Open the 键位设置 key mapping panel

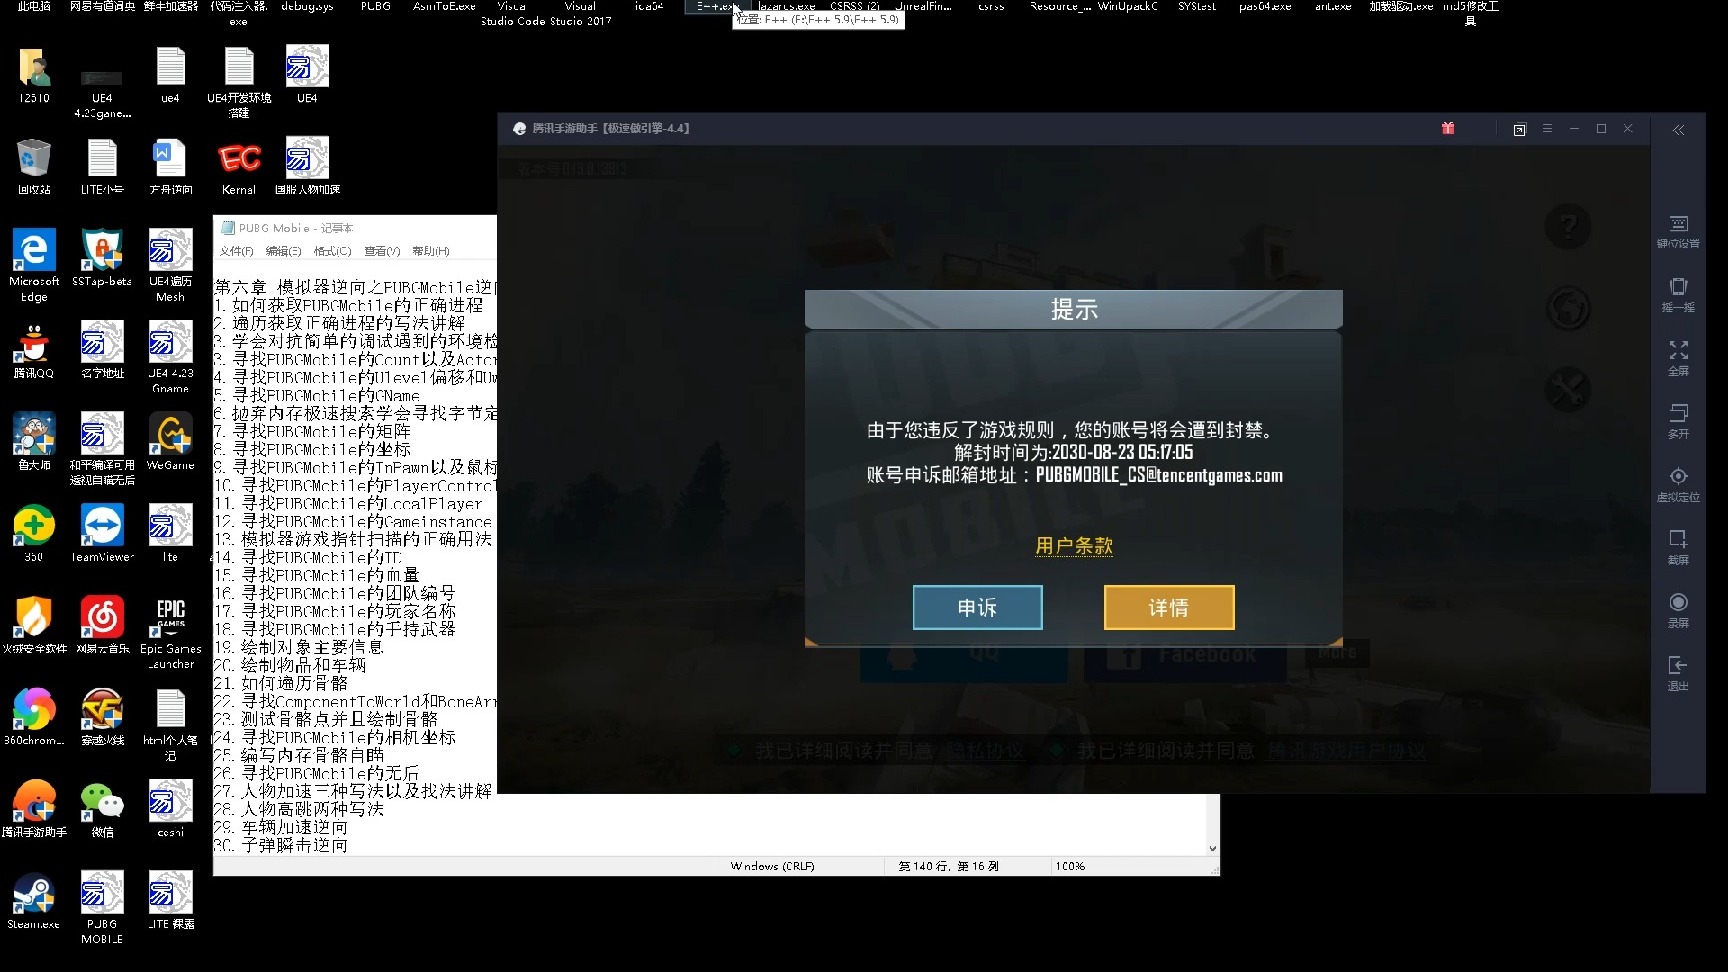1678,229
